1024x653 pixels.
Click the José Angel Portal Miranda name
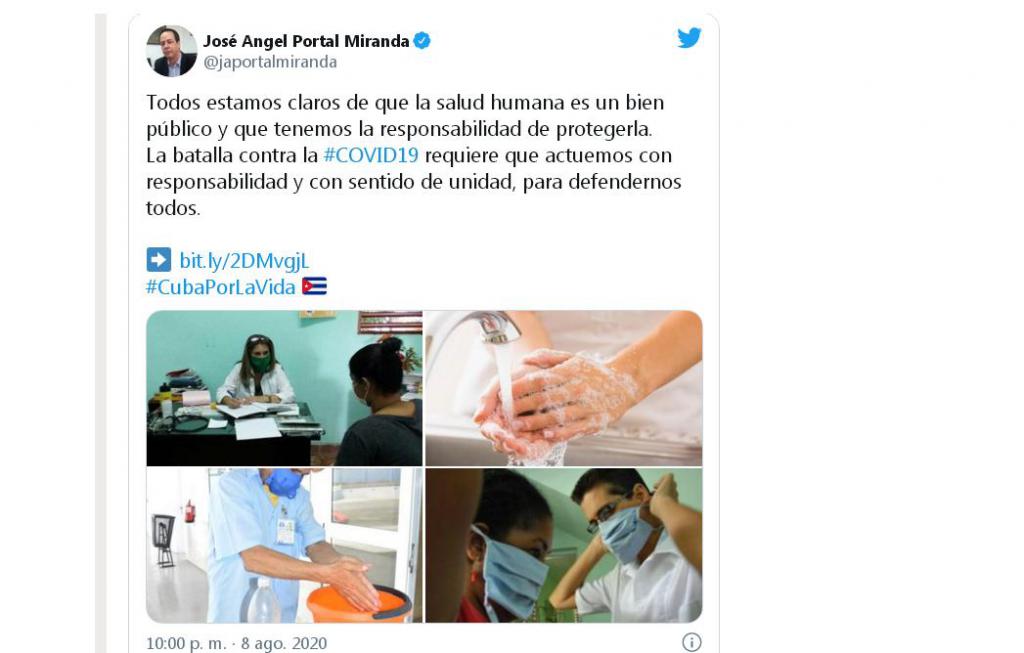tap(306, 41)
